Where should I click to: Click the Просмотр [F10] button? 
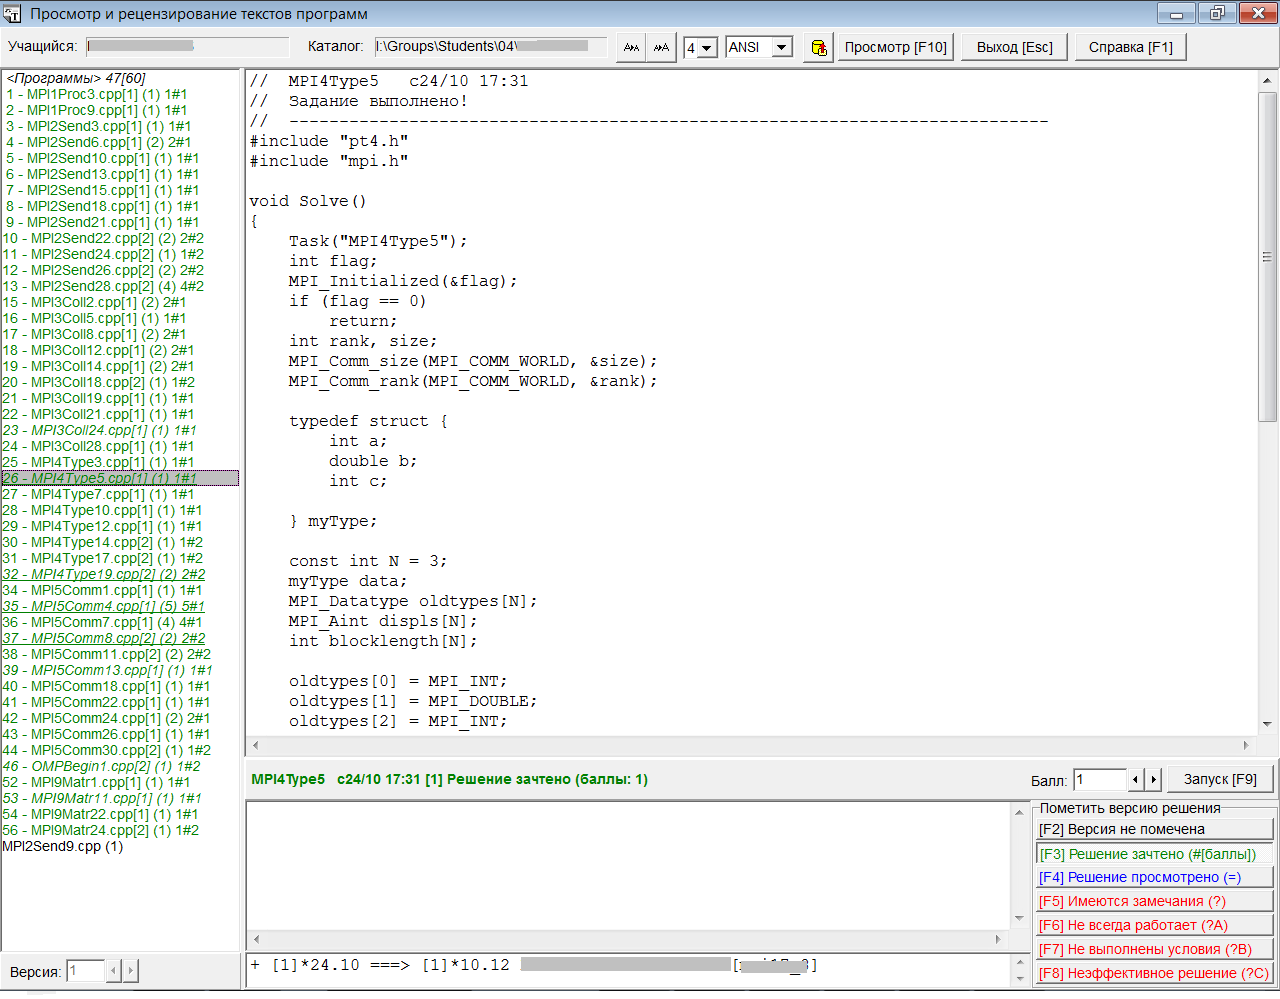(x=895, y=47)
